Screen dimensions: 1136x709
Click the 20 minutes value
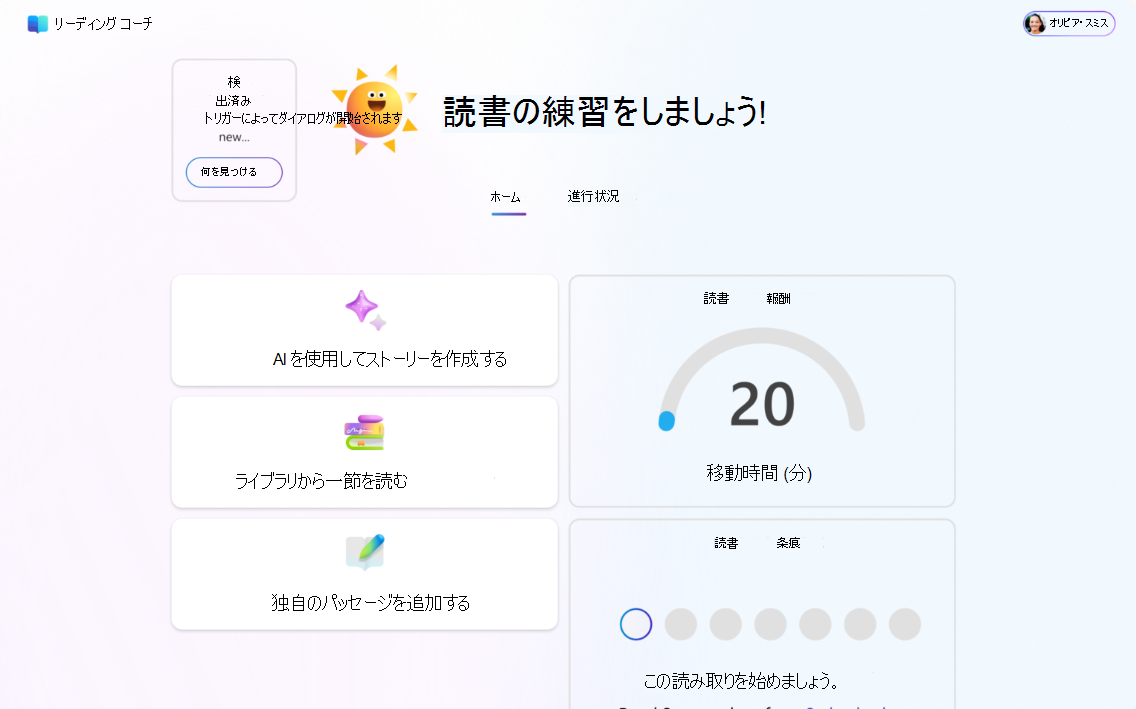click(x=762, y=404)
